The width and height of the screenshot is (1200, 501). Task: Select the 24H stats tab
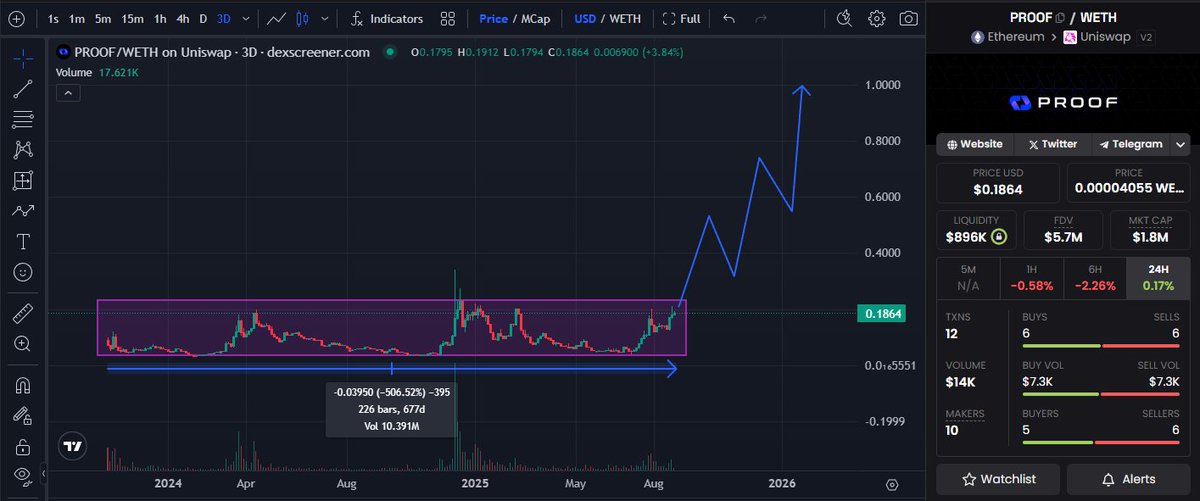(x=1156, y=277)
